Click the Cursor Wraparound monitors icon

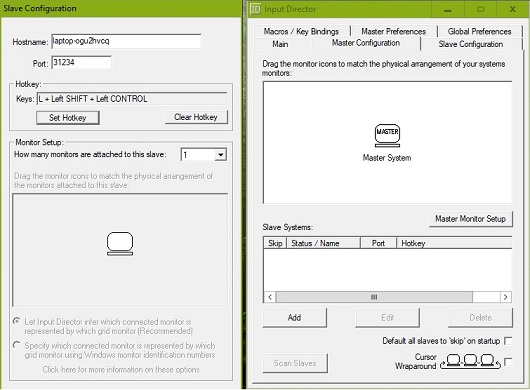pos(470,362)
